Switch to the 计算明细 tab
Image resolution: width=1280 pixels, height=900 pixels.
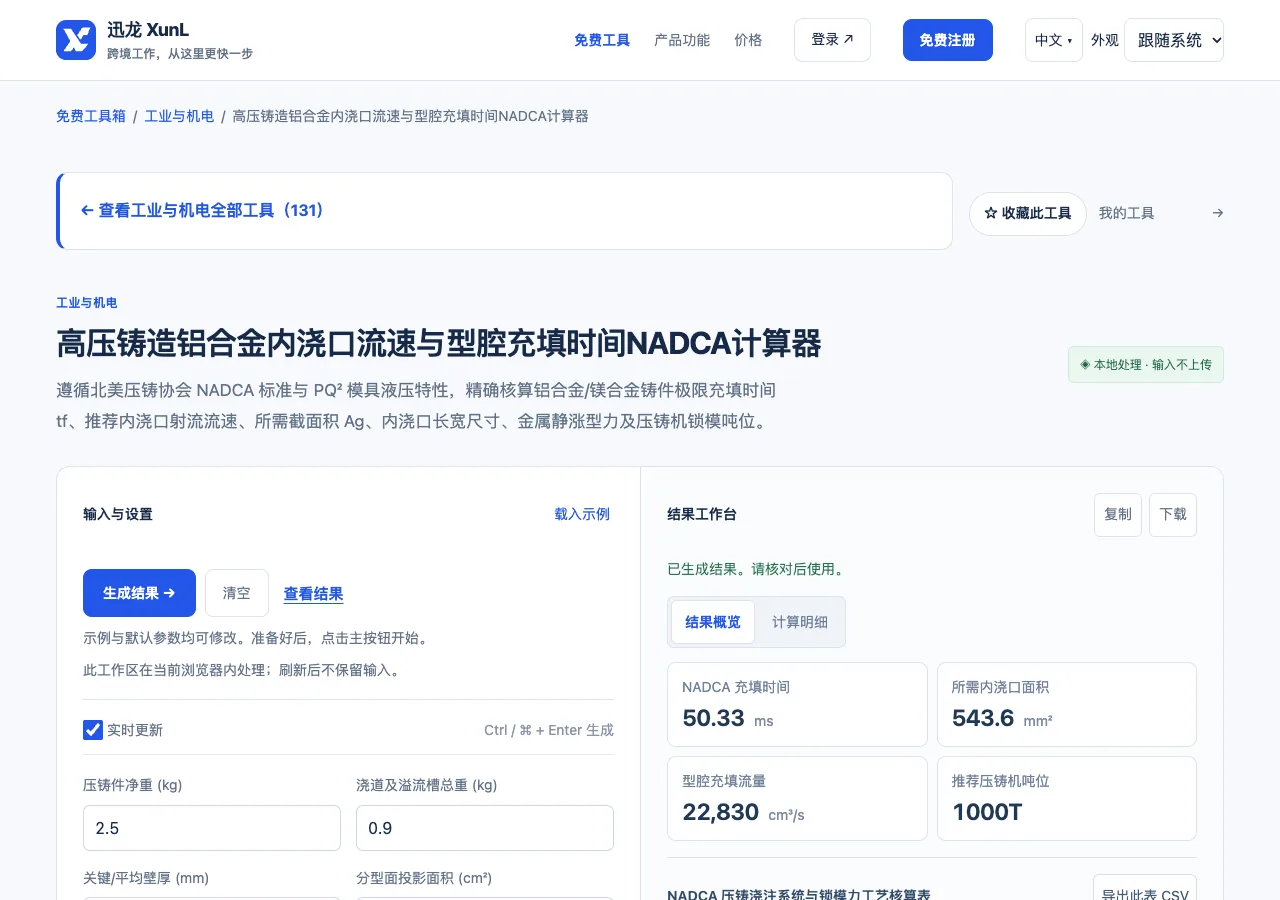[x=800, y=622]
